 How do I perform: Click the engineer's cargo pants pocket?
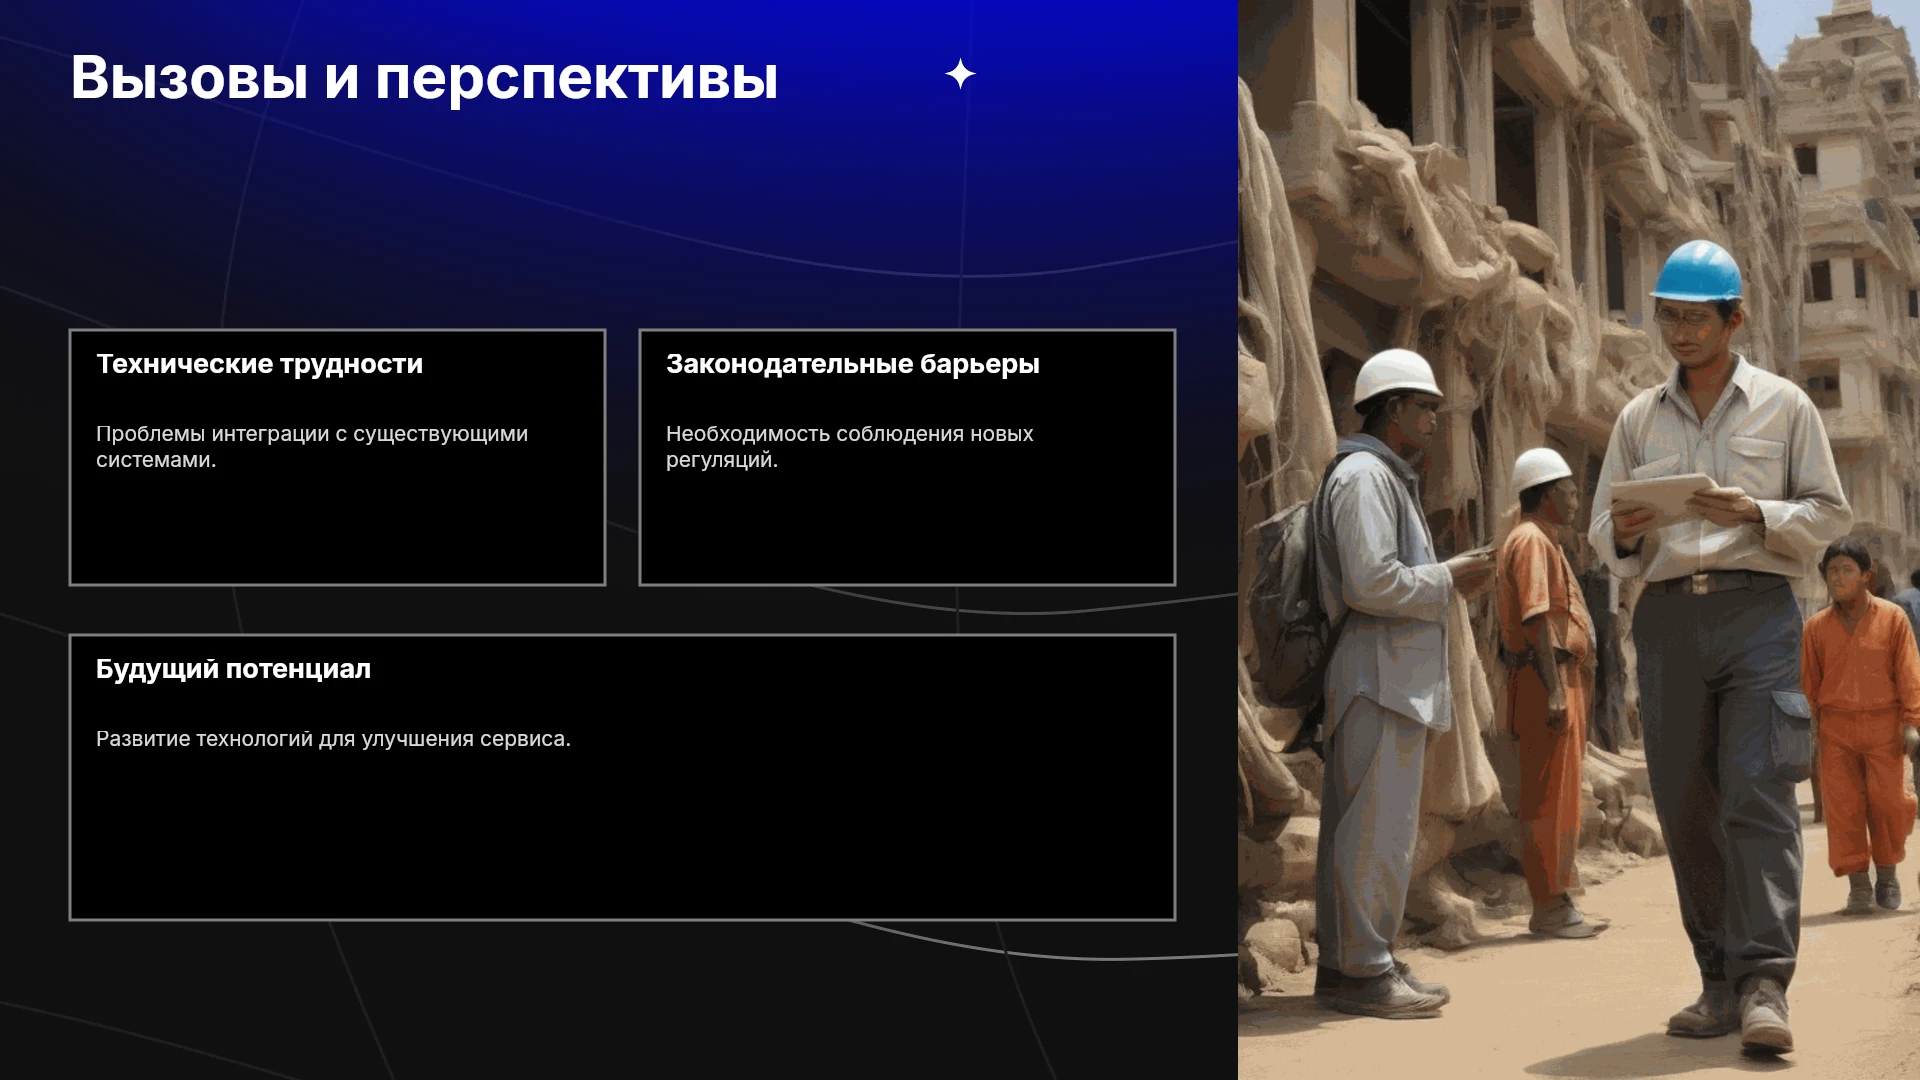coord(1790,733)
